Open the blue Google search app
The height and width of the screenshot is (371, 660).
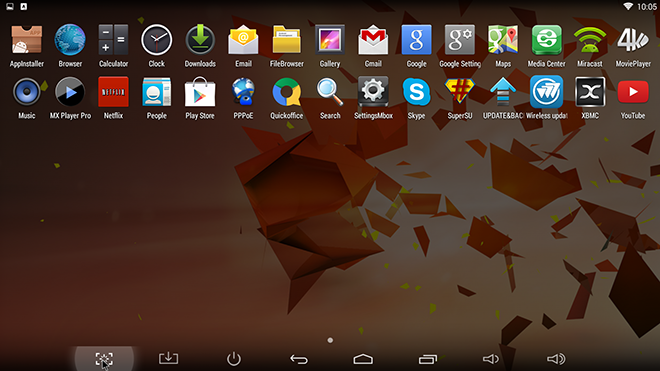[416, 40]
